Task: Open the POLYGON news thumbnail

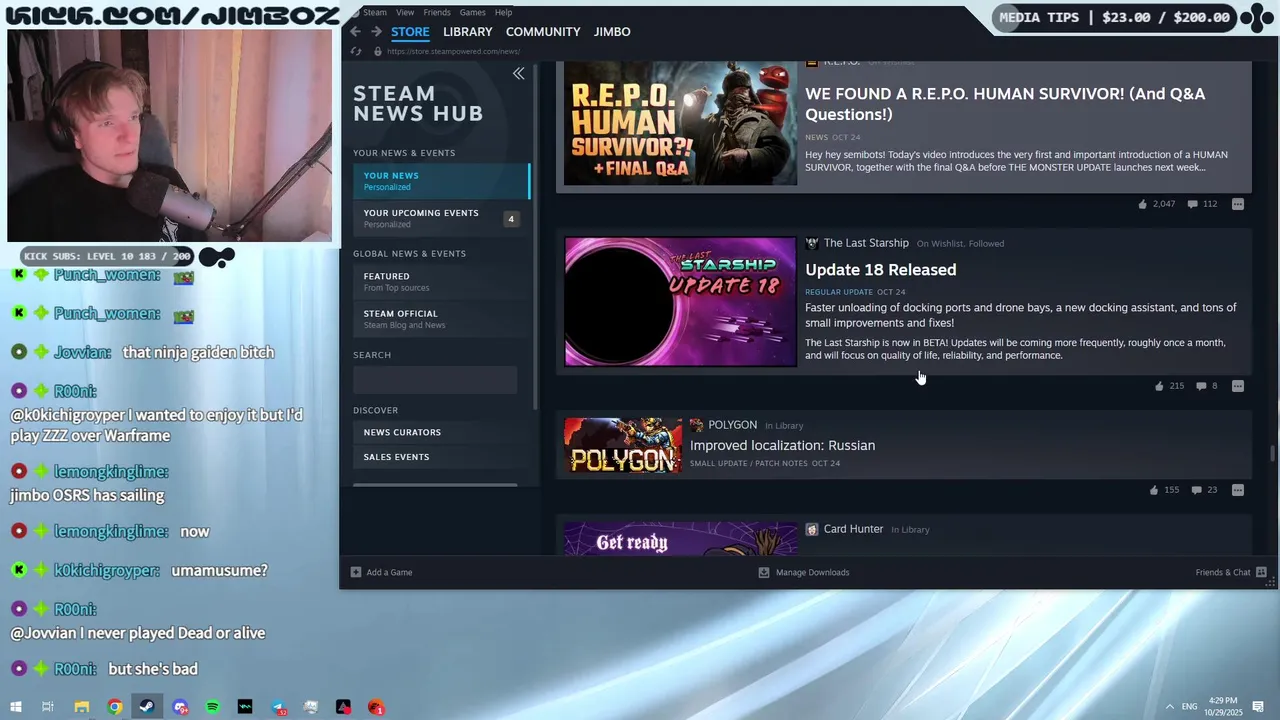Action: [x=623, y=445]
